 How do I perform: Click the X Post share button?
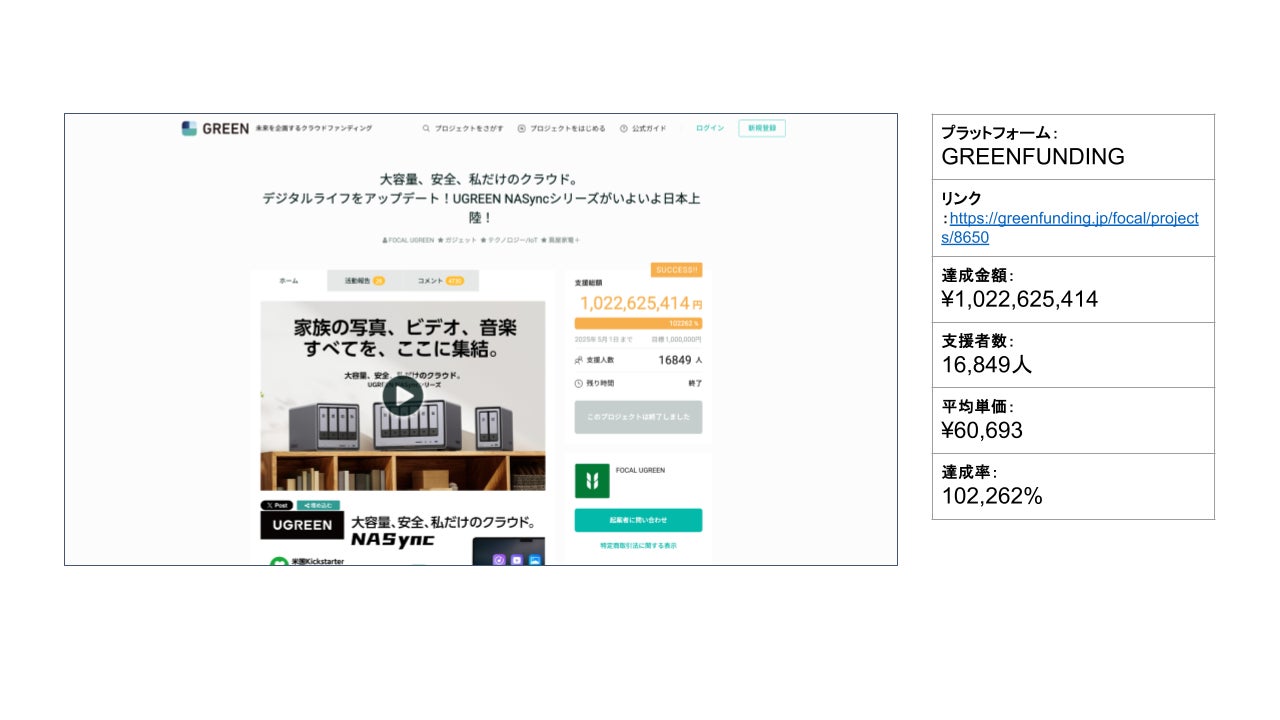(x=277, y=506)
